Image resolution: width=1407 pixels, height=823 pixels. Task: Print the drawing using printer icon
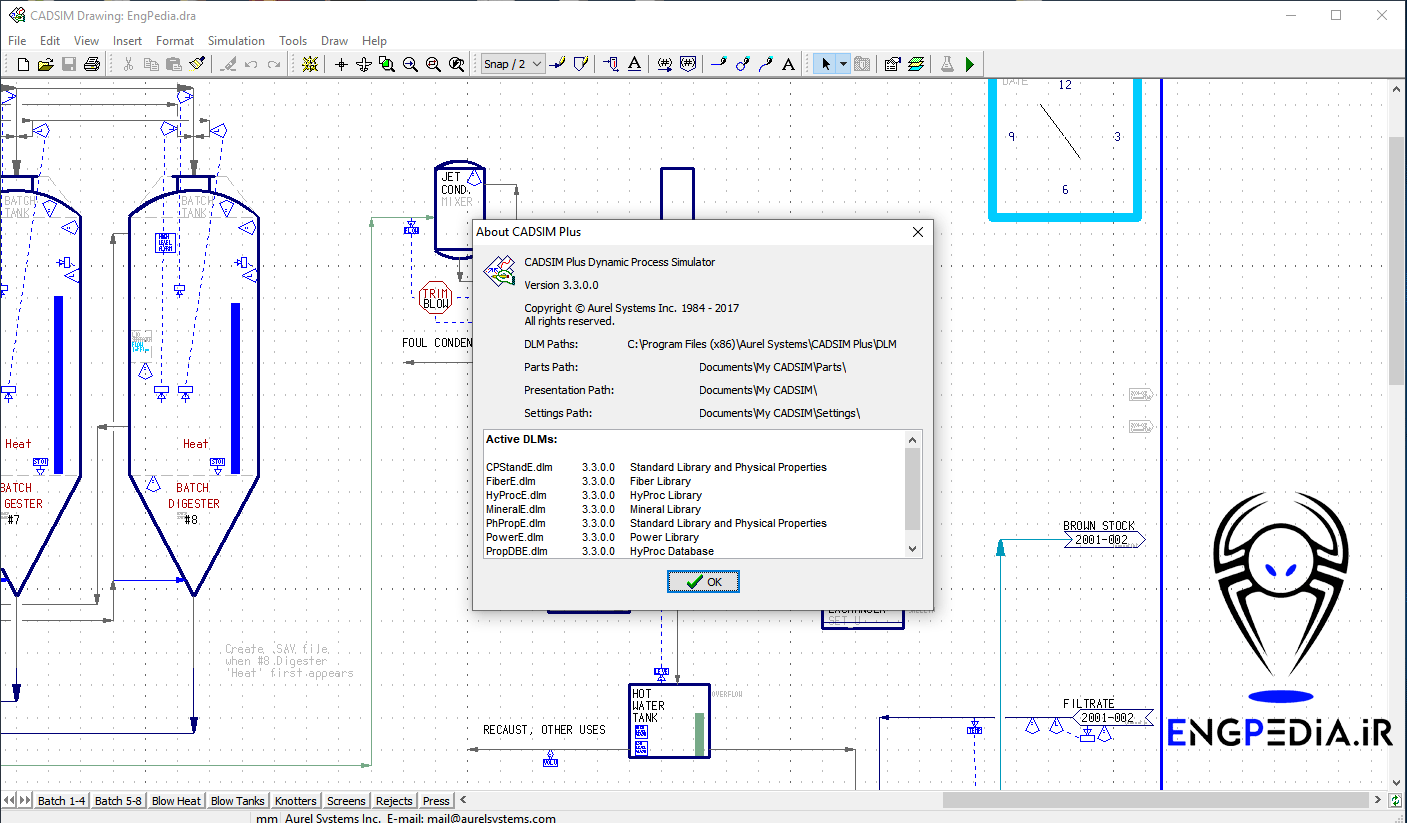[92, 64]
